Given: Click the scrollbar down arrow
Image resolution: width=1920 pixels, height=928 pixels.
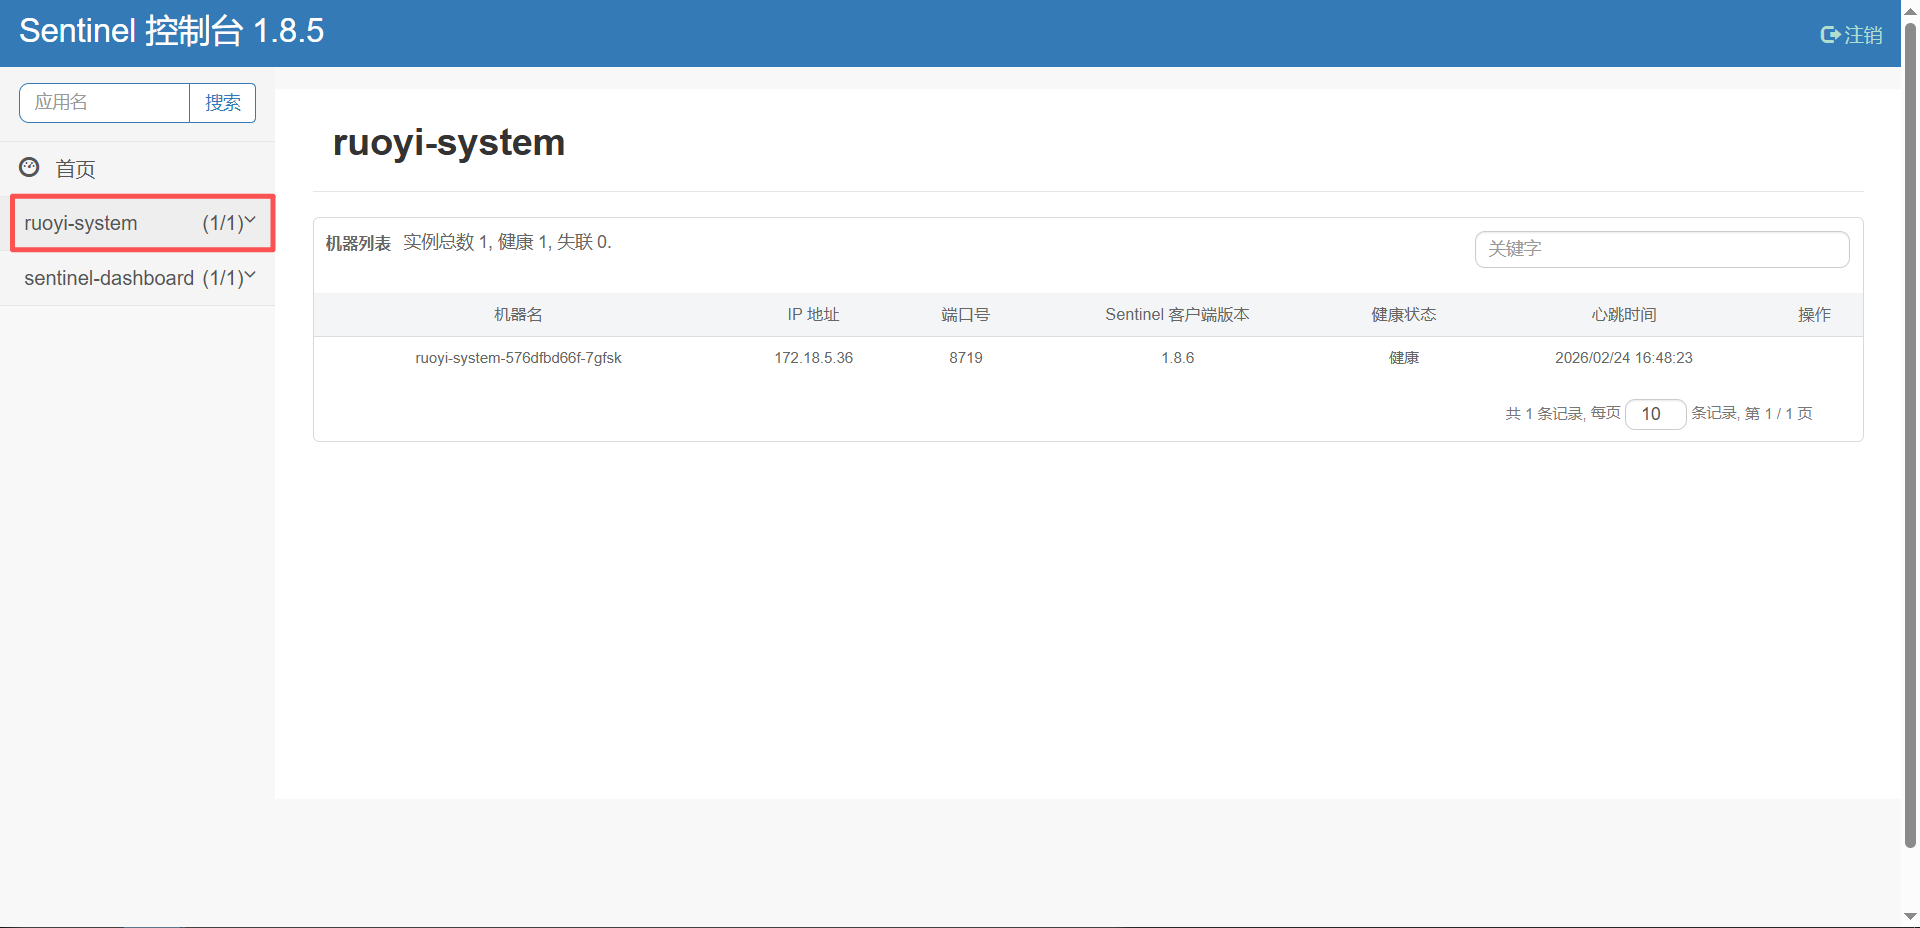Looking at the screenshot, I should [x=1910, y=917].
